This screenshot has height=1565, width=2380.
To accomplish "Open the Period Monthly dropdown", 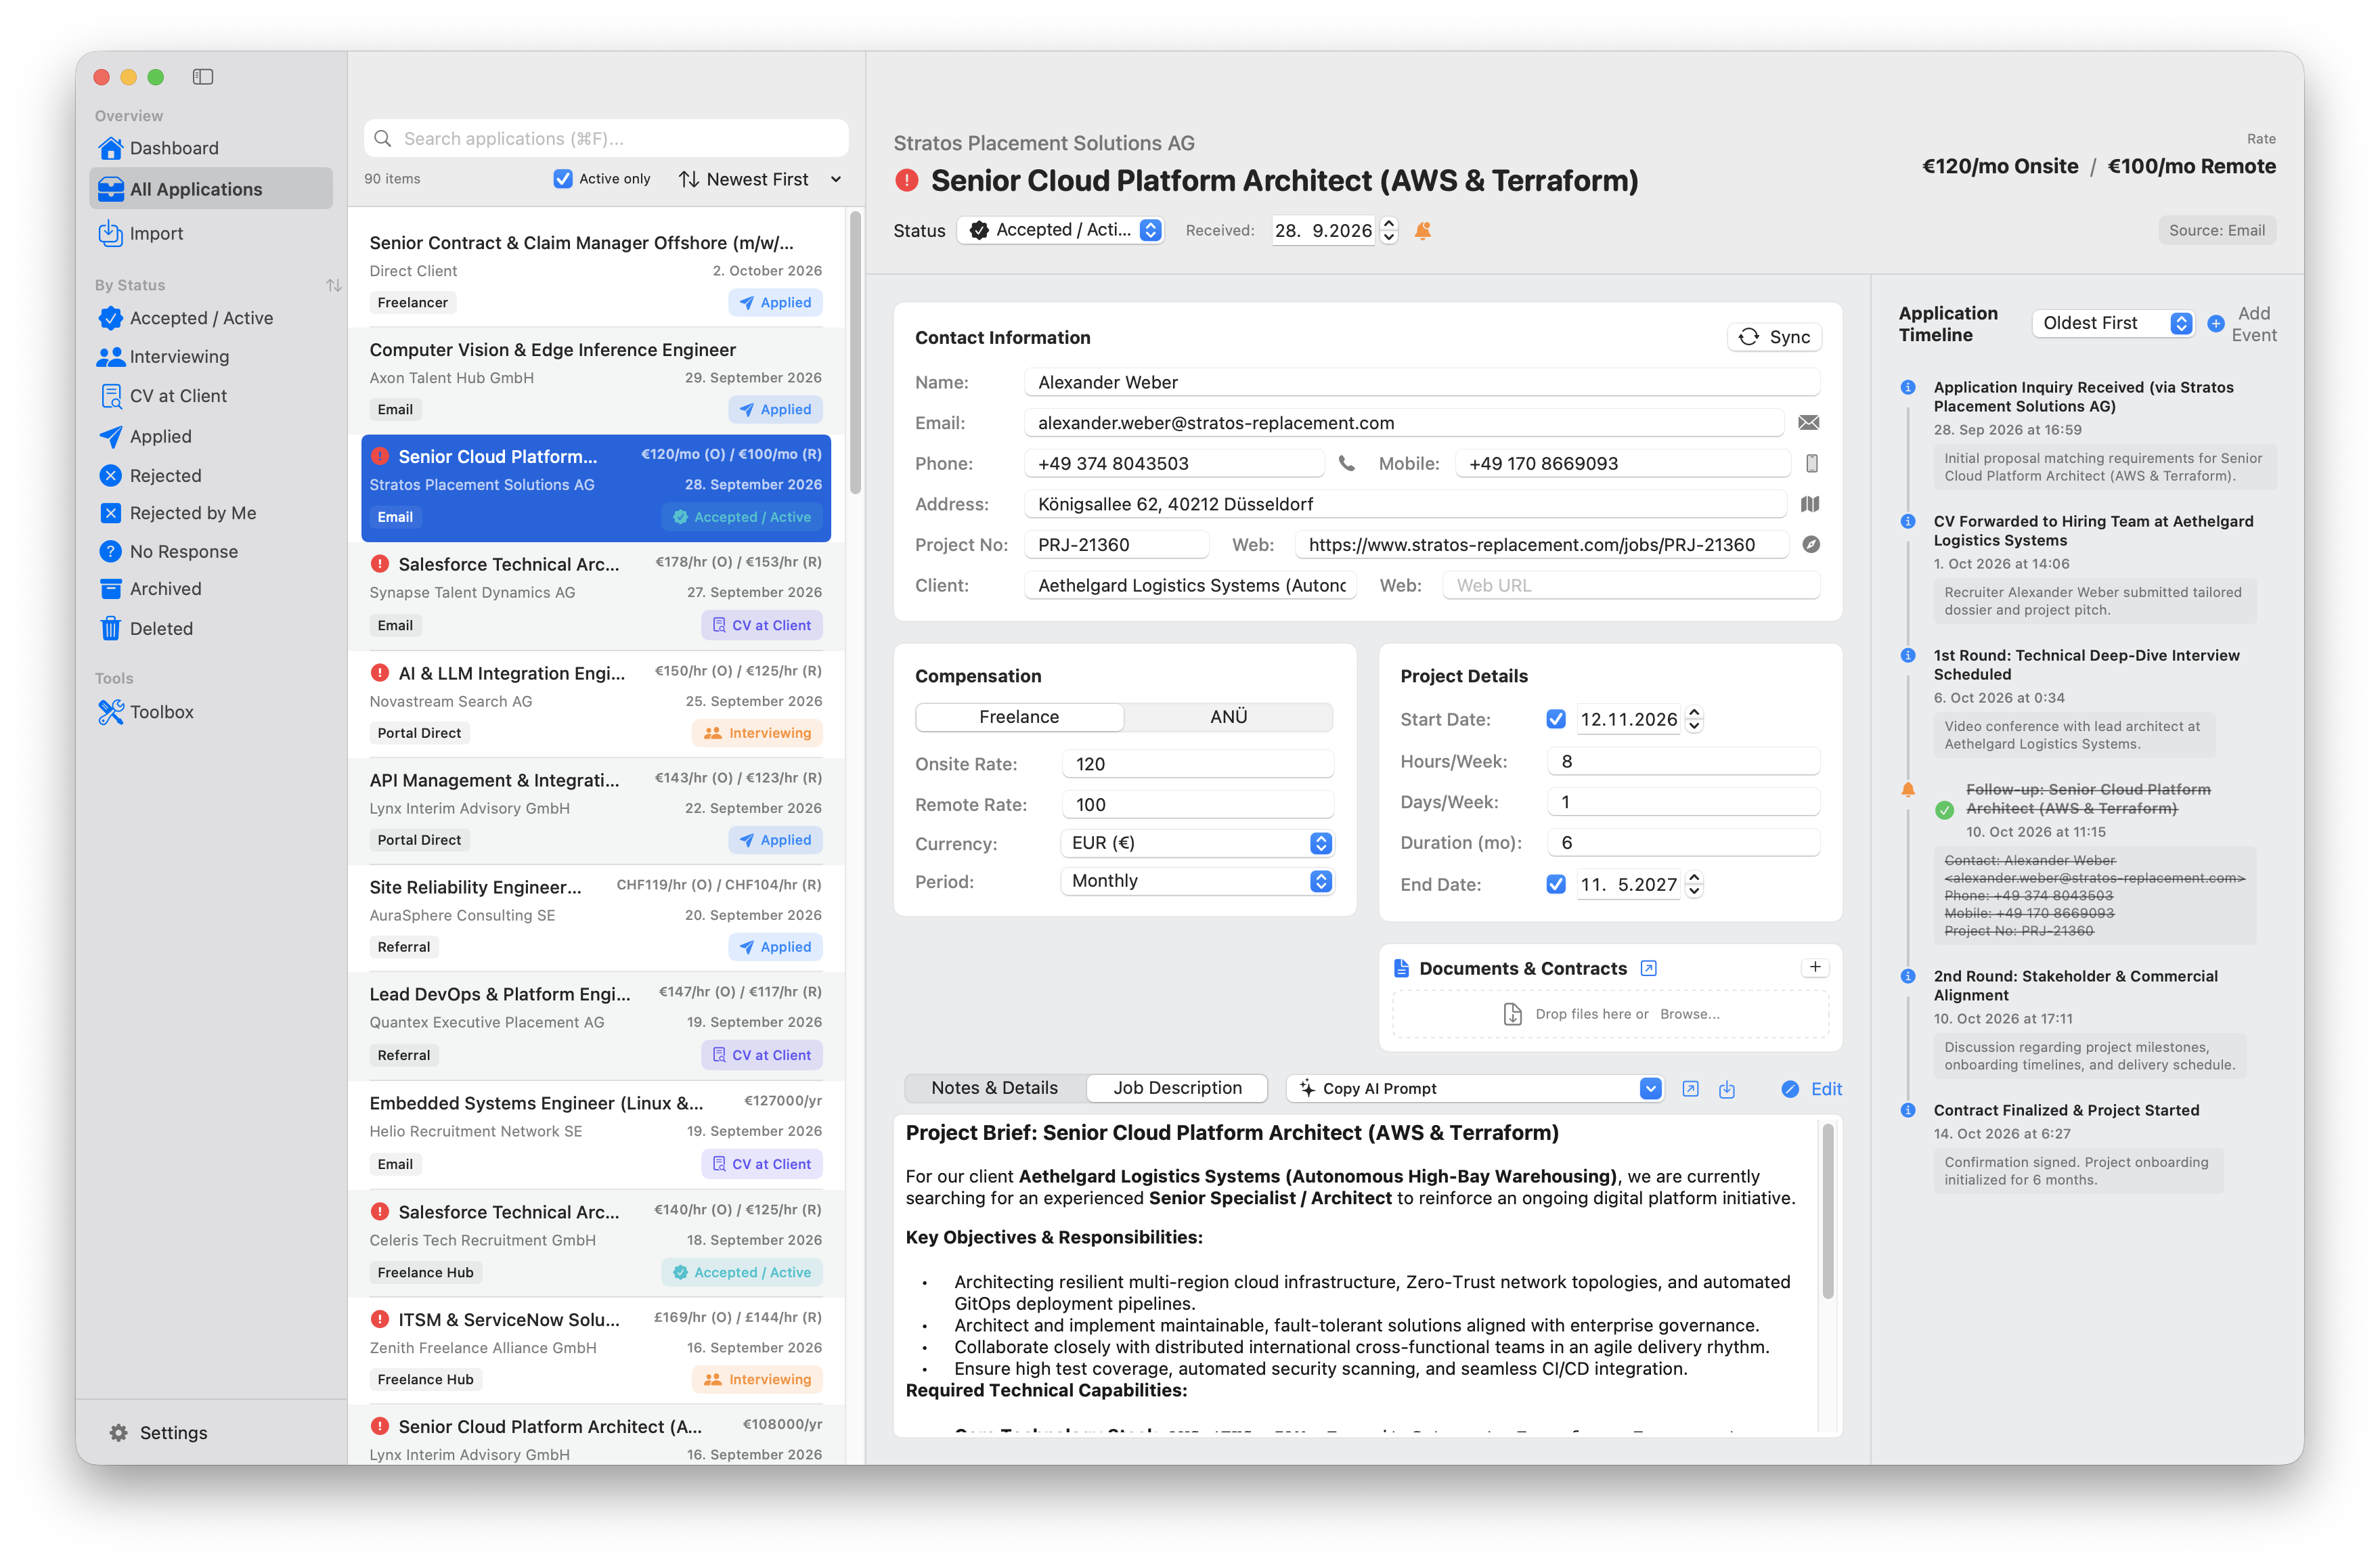I will tap(1196, 881).
